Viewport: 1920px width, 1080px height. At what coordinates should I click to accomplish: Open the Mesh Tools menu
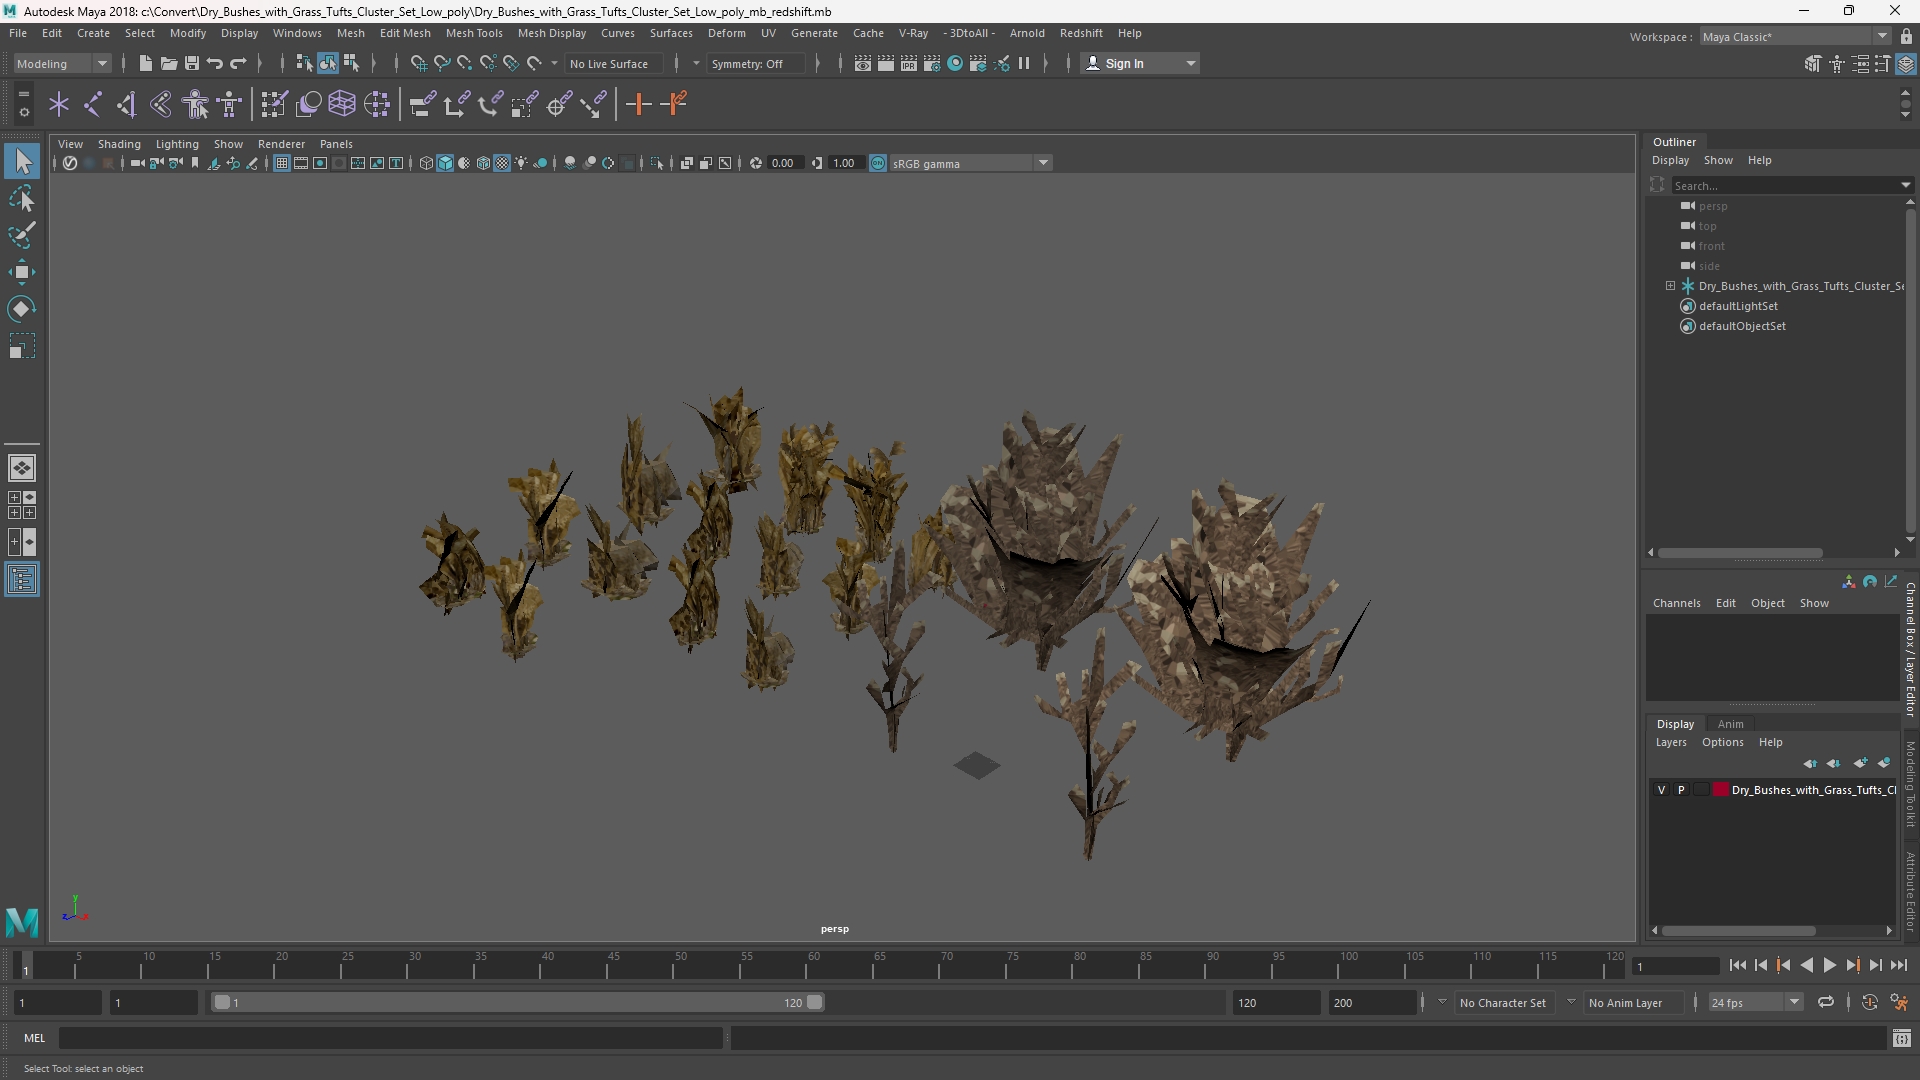click(474, 33)
